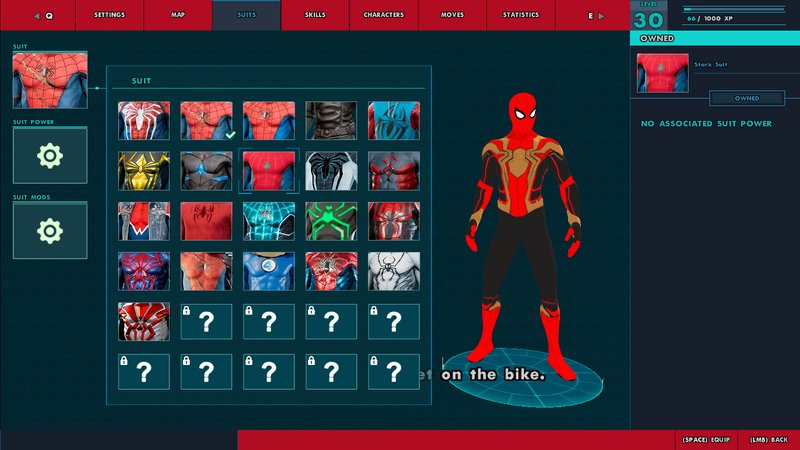Image resolution: width=800 pixels, height=450 pixels.
Task: Click the XP progress bar
Action: pos(734,9)
